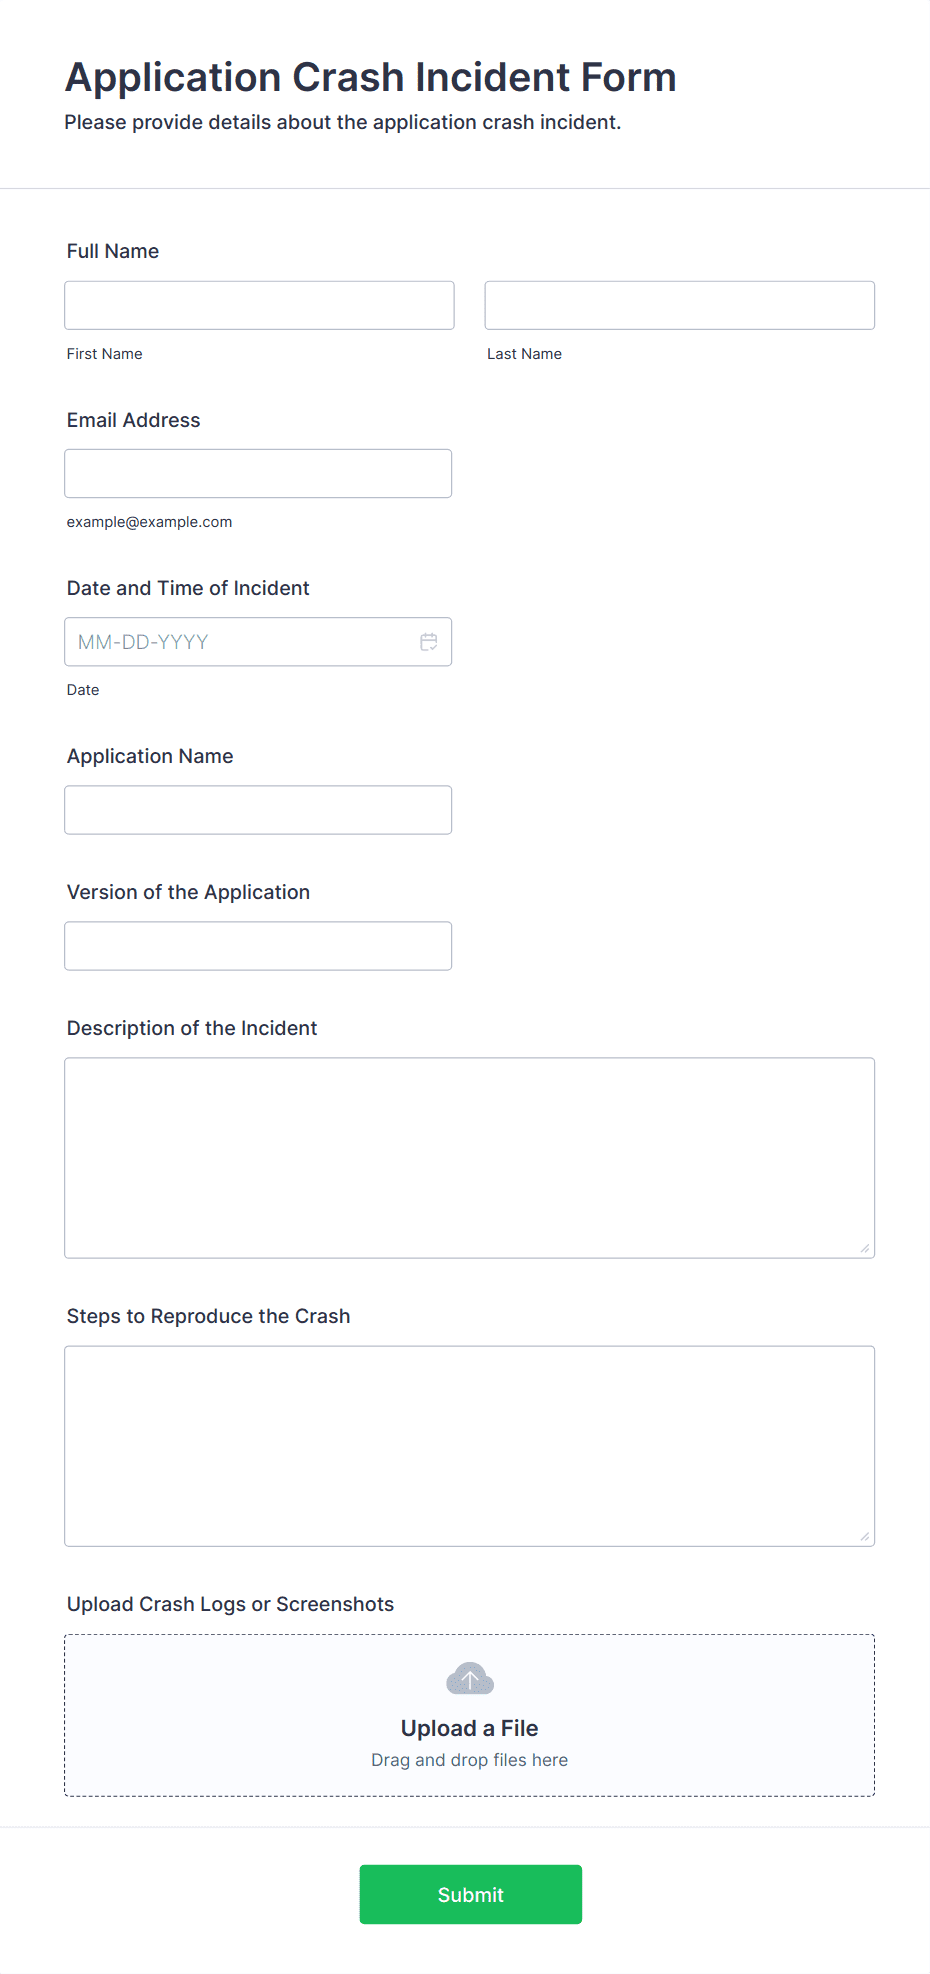Select the Version of the Application box
Viewport: 930px width, 1974px height.
pyautogui.click(x=258, y=946)
